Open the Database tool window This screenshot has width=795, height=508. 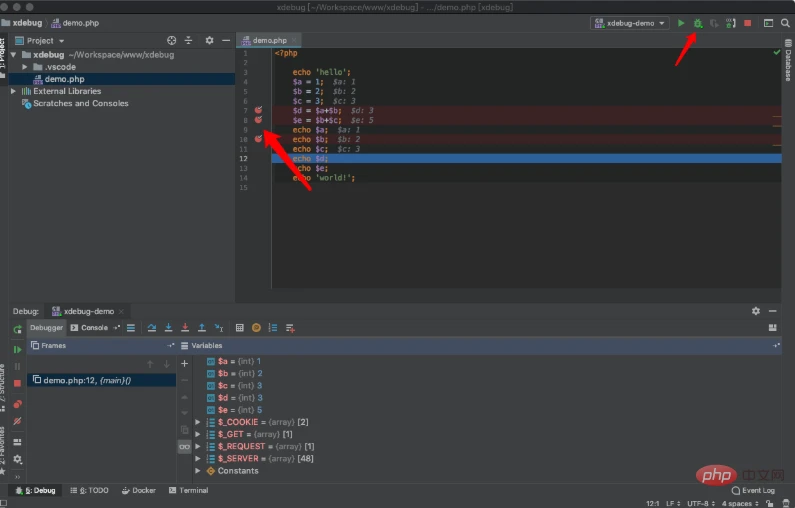click(788, 60)
